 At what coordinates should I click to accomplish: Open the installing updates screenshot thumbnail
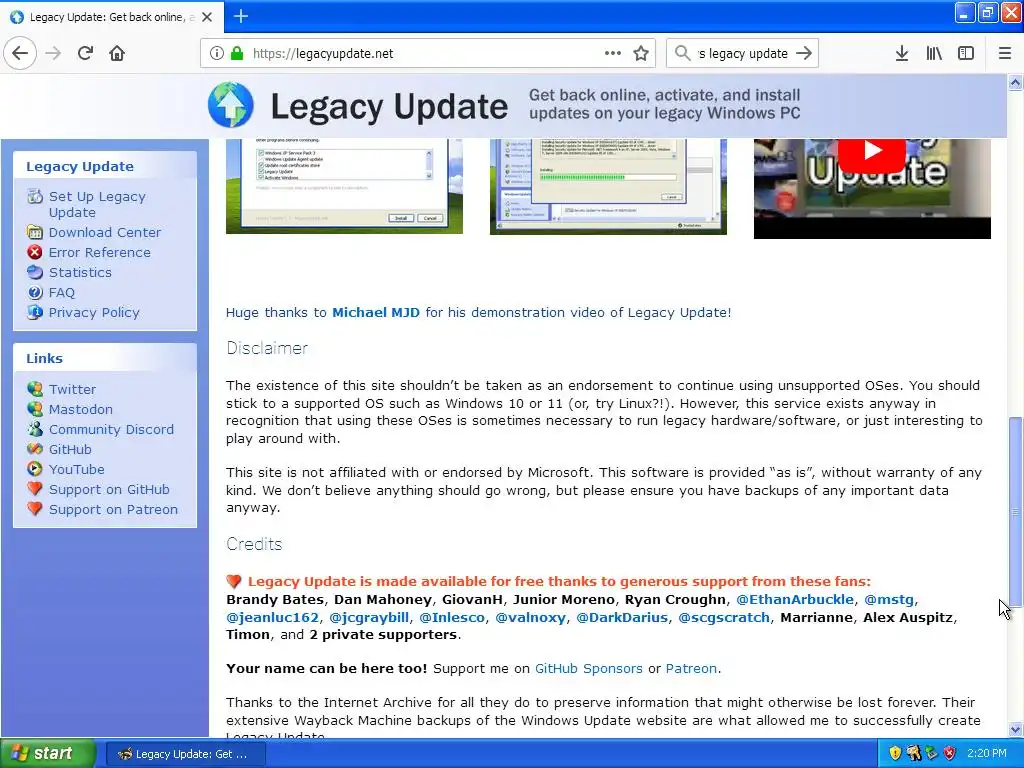[x=608, y=186]
